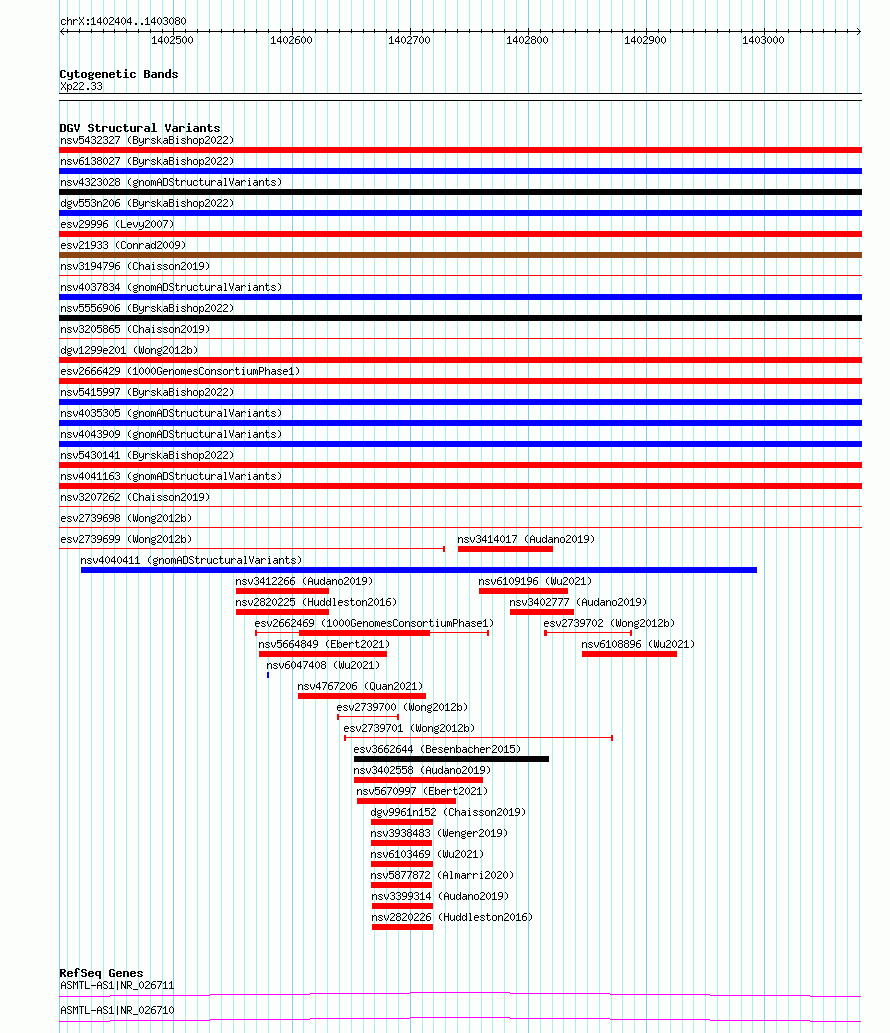Click nsv6108896 (Wu2021) label
The height and width of the screenshot is (1033, 890).
[x=638, y=644]
